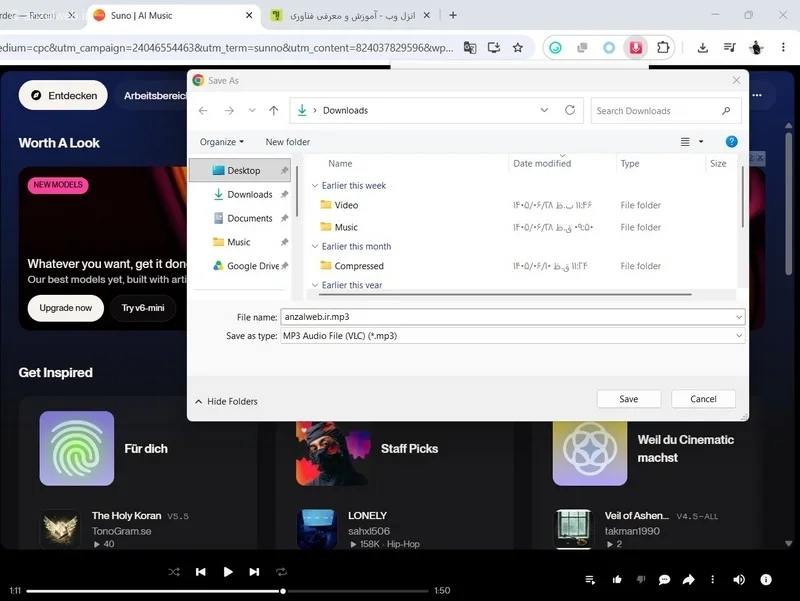Click the Entdecken button on Suno

(x=63, y=95)
